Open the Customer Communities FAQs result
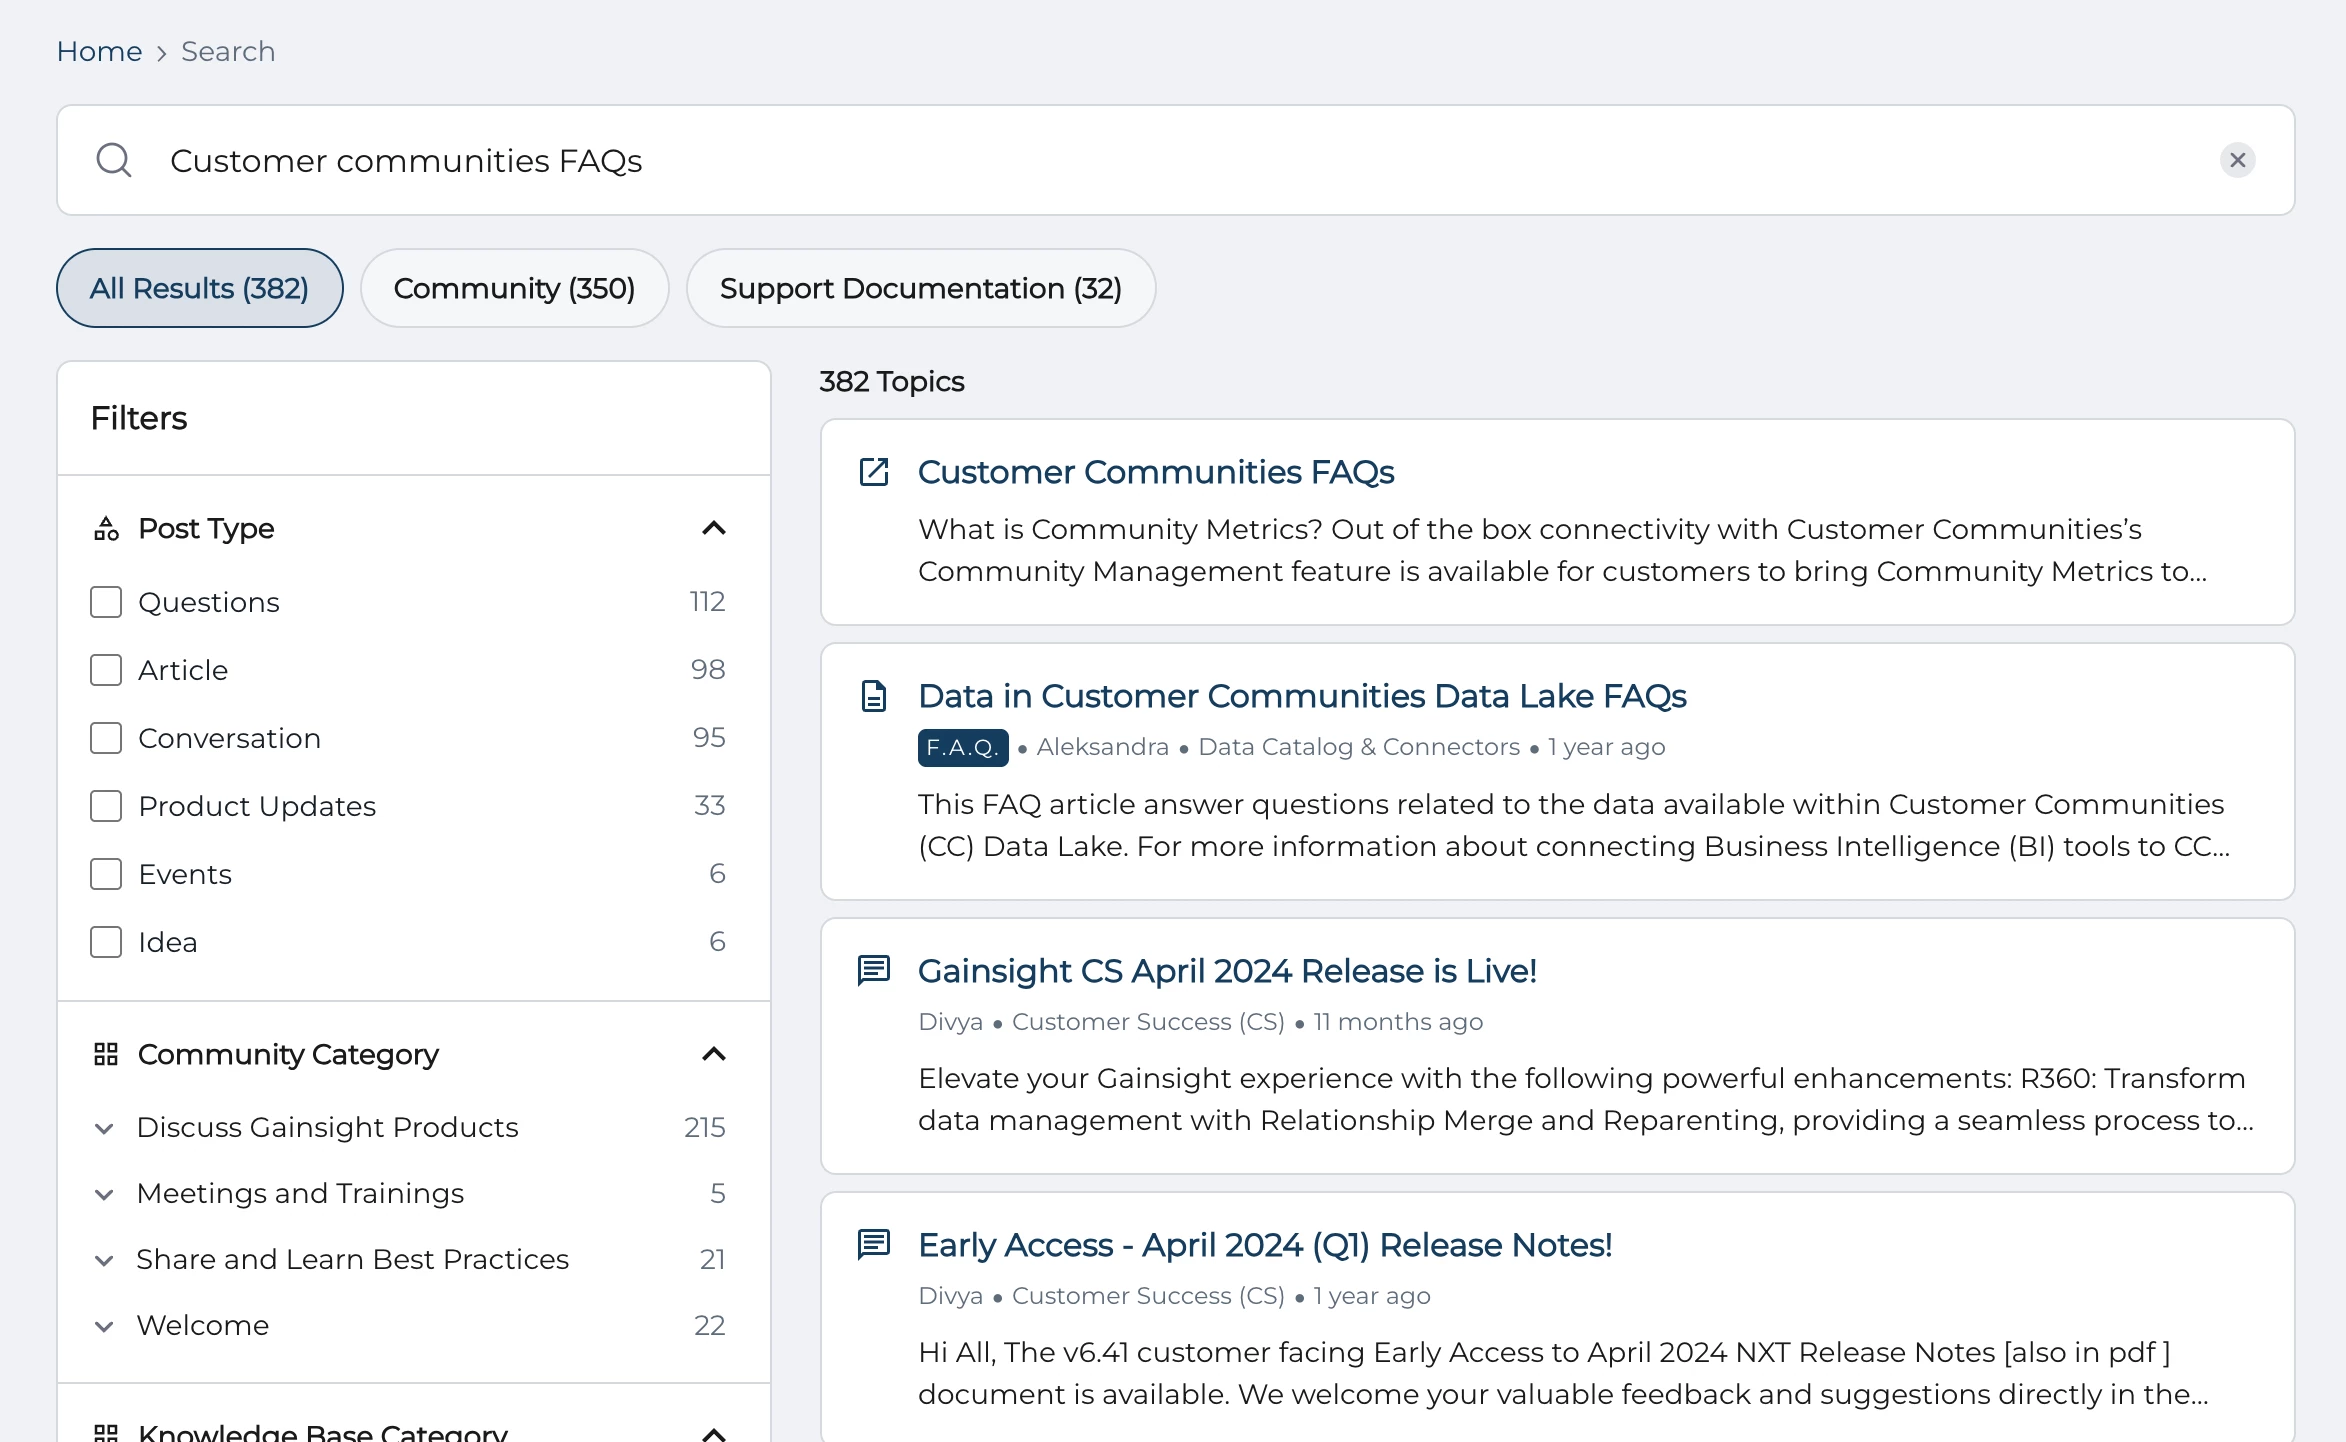The image size is (2346, 1442). [1156, 472]
